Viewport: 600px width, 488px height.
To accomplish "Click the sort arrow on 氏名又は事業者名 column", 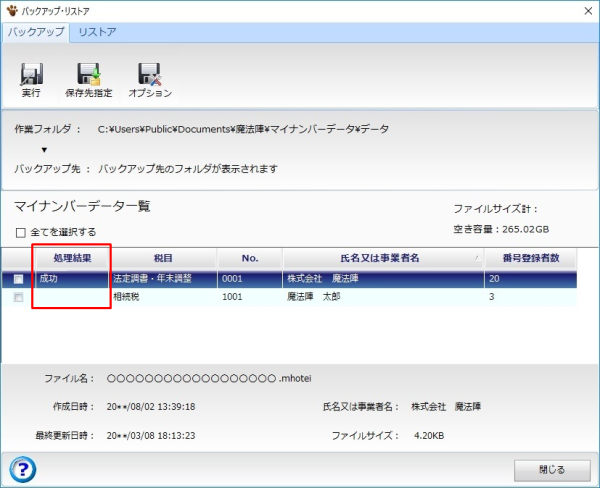I will point(477,259).
